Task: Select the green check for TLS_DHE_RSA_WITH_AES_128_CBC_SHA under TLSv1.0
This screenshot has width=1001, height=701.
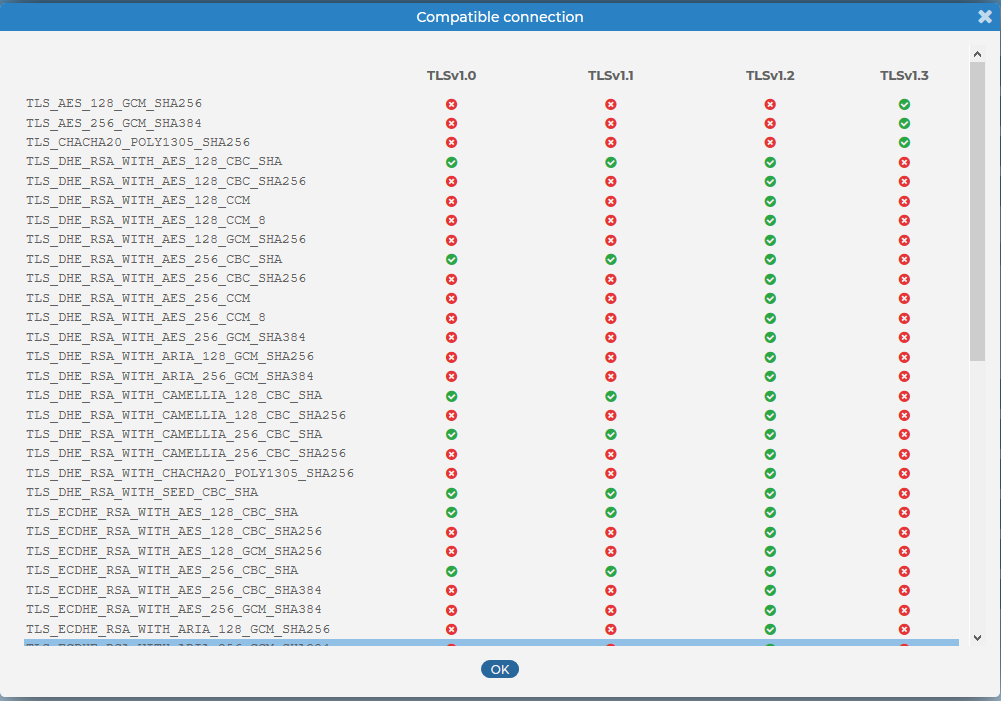Action: point(452,162)
